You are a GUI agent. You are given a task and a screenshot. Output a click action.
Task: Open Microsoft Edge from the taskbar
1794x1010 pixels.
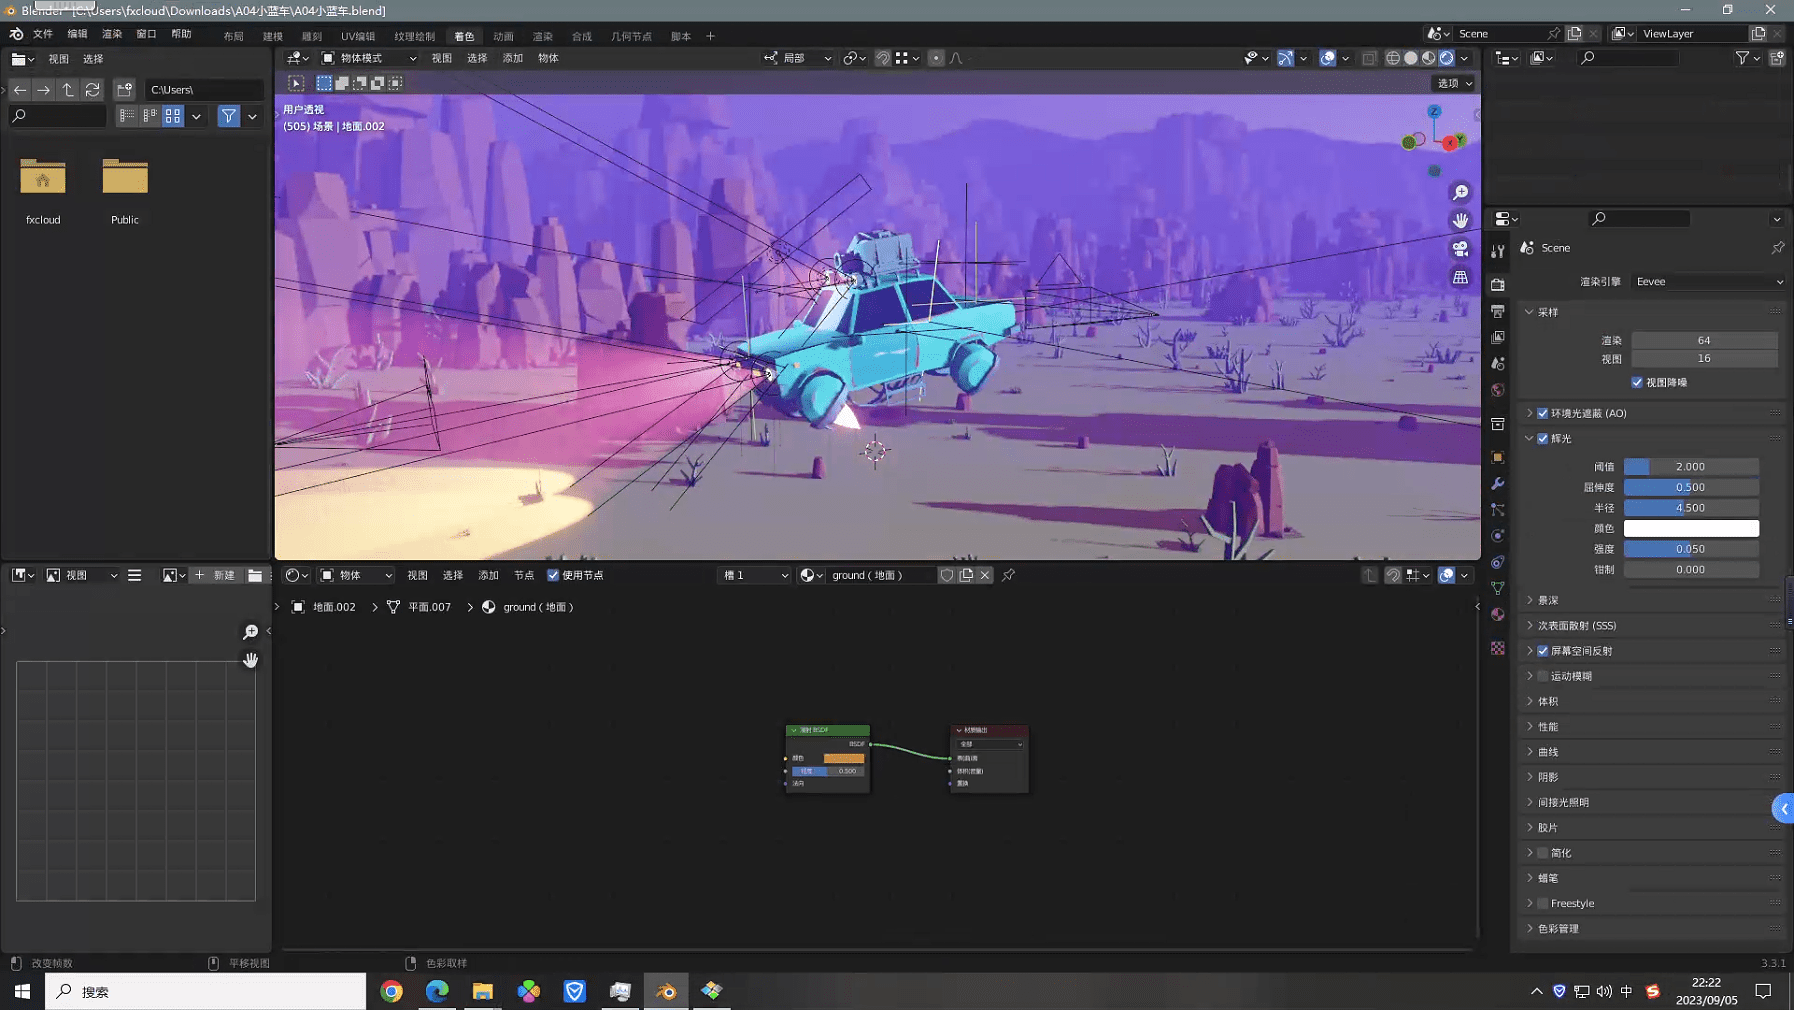tap(437, 991)
